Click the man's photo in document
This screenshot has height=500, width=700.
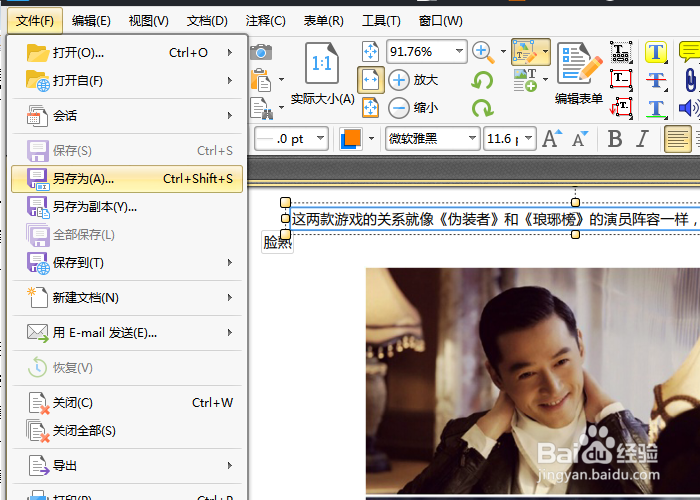[x=533, y=382]
